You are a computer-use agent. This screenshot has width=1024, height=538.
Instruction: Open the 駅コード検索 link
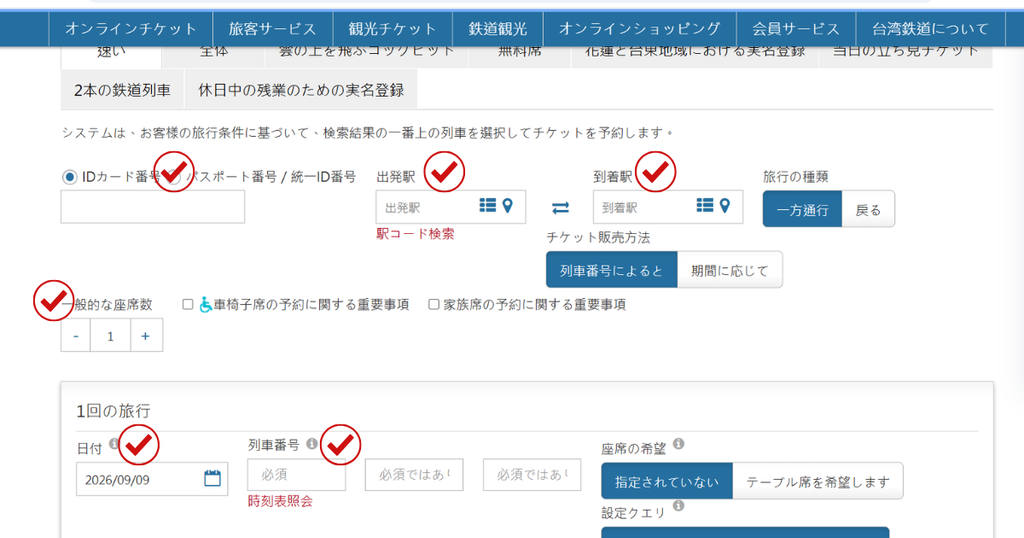click(x=415, y=234)
